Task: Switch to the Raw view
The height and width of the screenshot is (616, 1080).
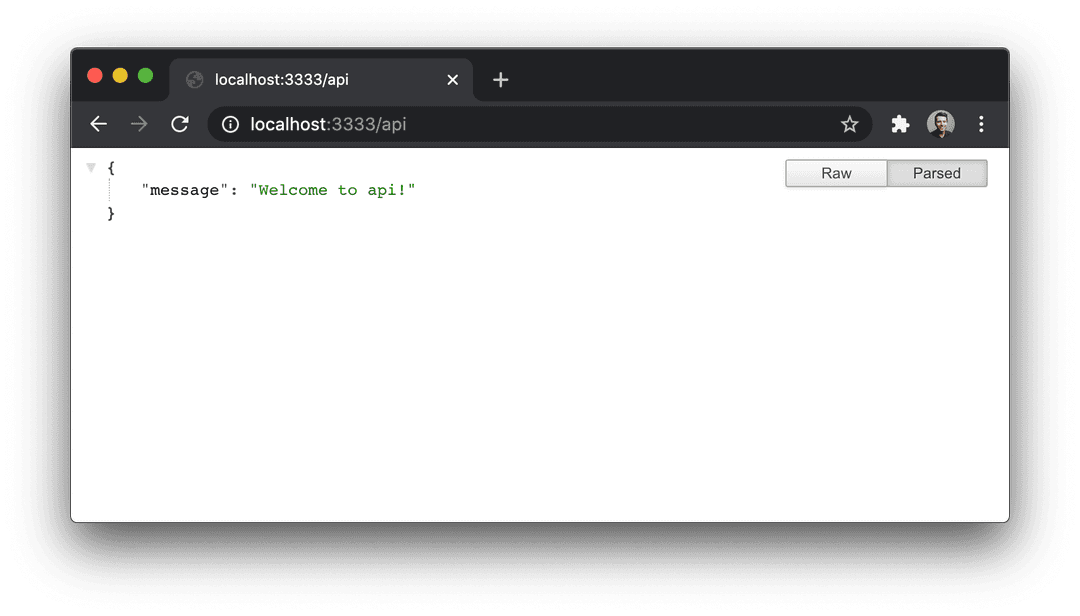Action: pyautogui.click(x=836, y=173)
